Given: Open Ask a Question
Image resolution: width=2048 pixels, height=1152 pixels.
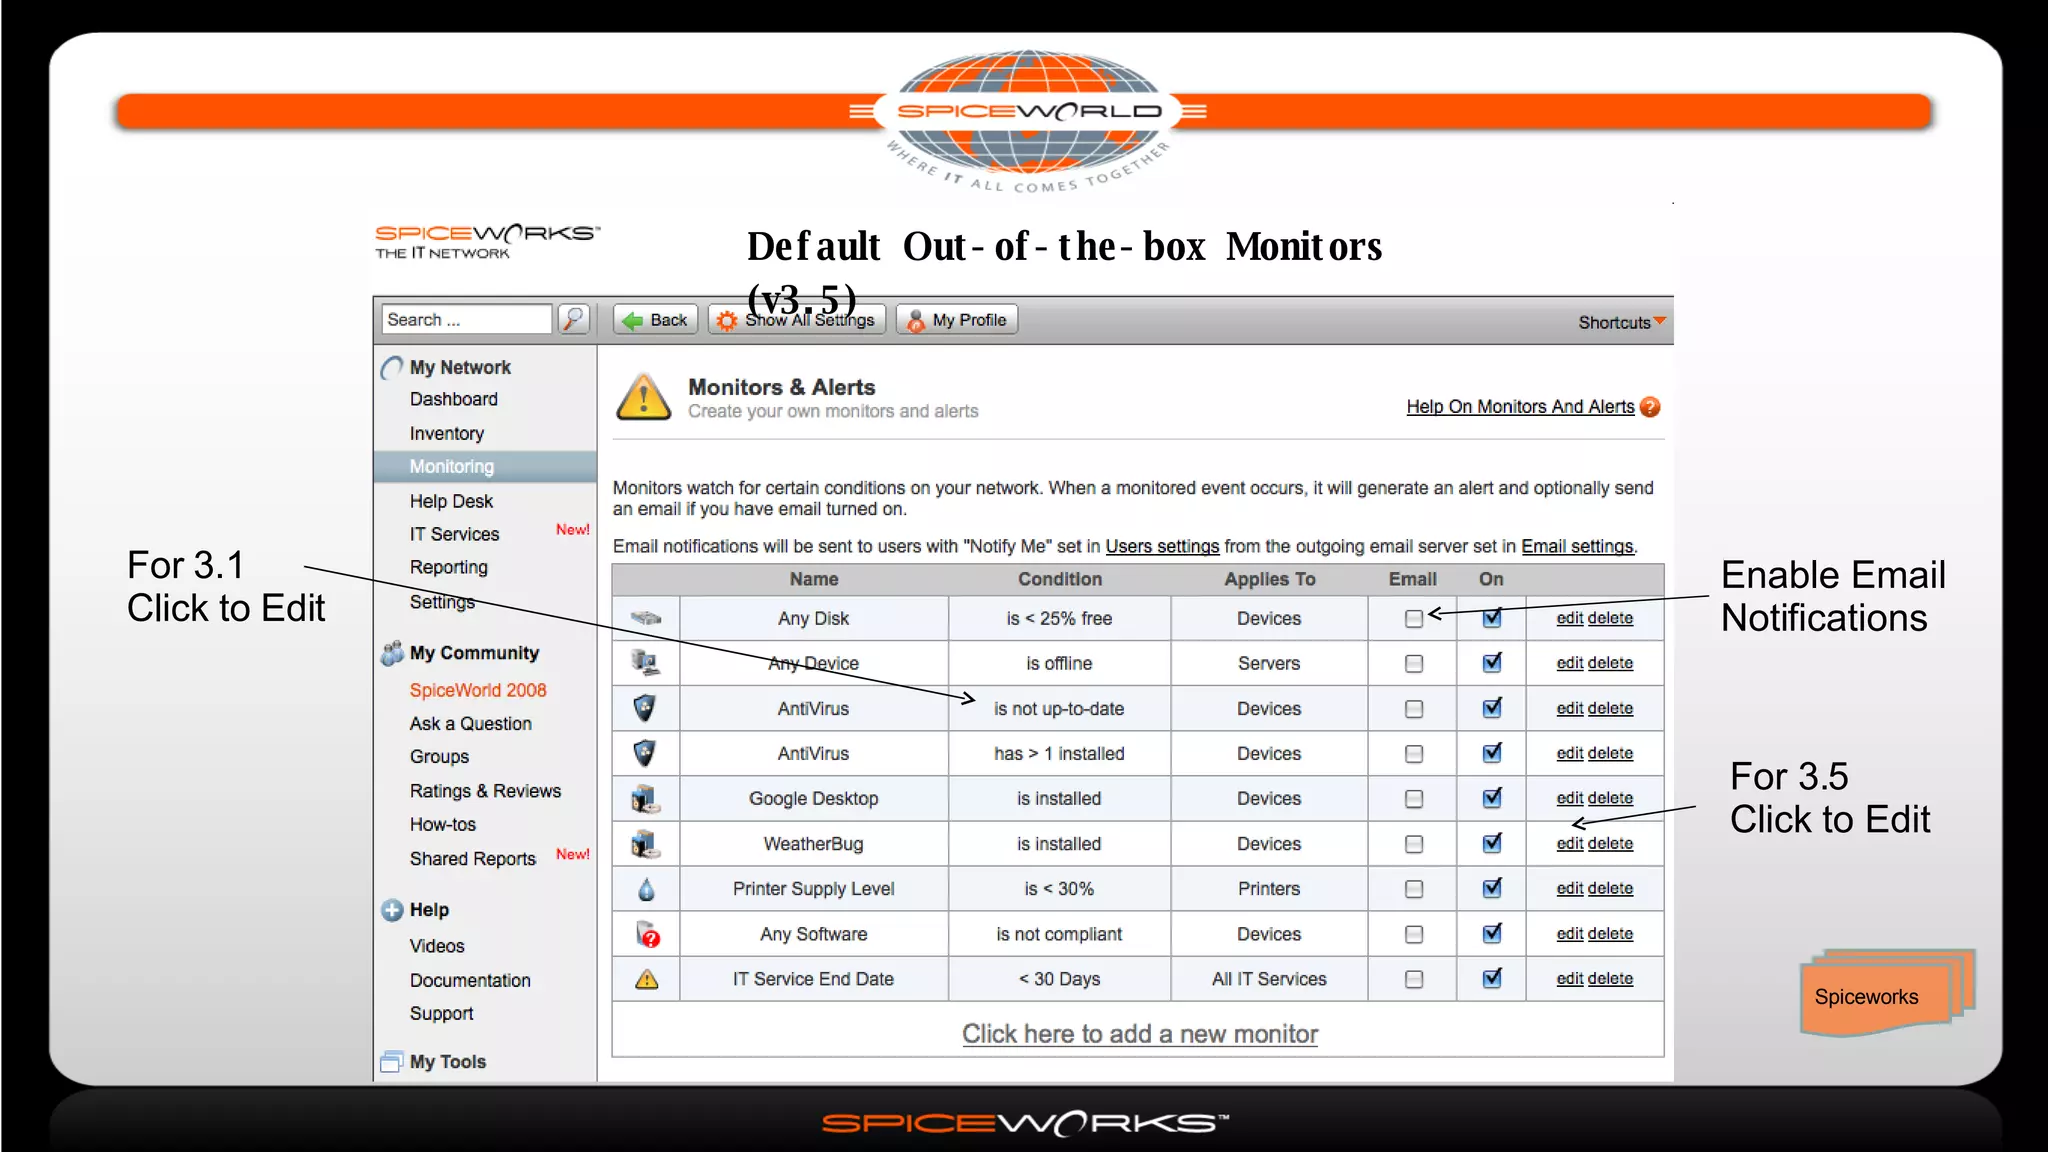Looking at the screenshot, I should coord(470,723).
